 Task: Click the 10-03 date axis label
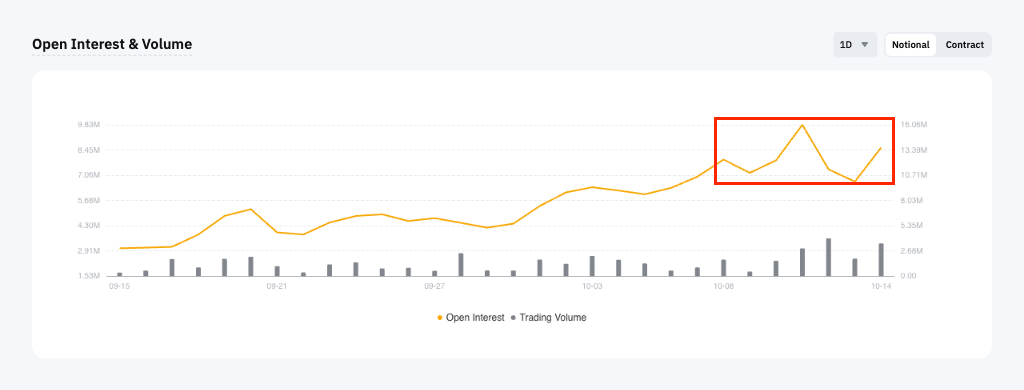[592, 286]
